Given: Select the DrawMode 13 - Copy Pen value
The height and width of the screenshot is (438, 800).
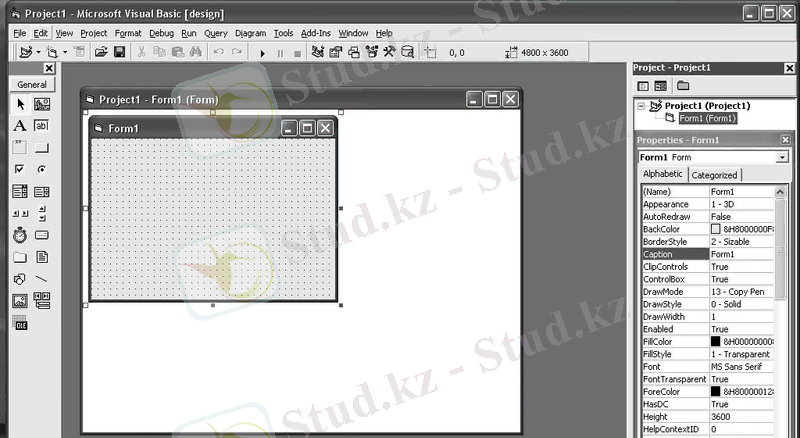Looking at the screenshot, I should [742, 292].
